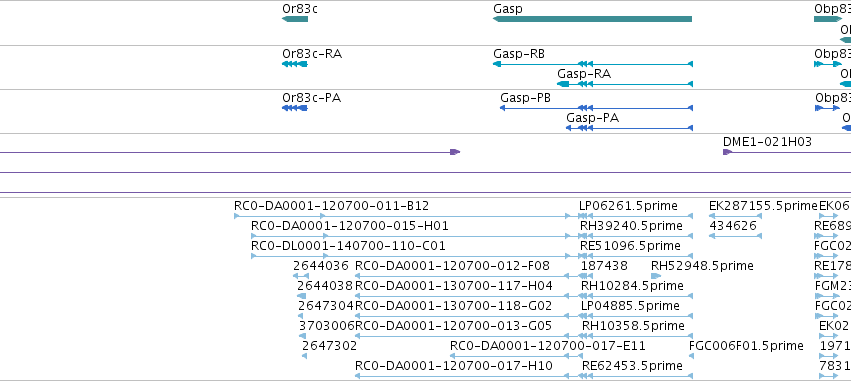The image size is (851, 381).
Task: Click the Or83c-RA transcript arrows
Action: coord(295,64)
